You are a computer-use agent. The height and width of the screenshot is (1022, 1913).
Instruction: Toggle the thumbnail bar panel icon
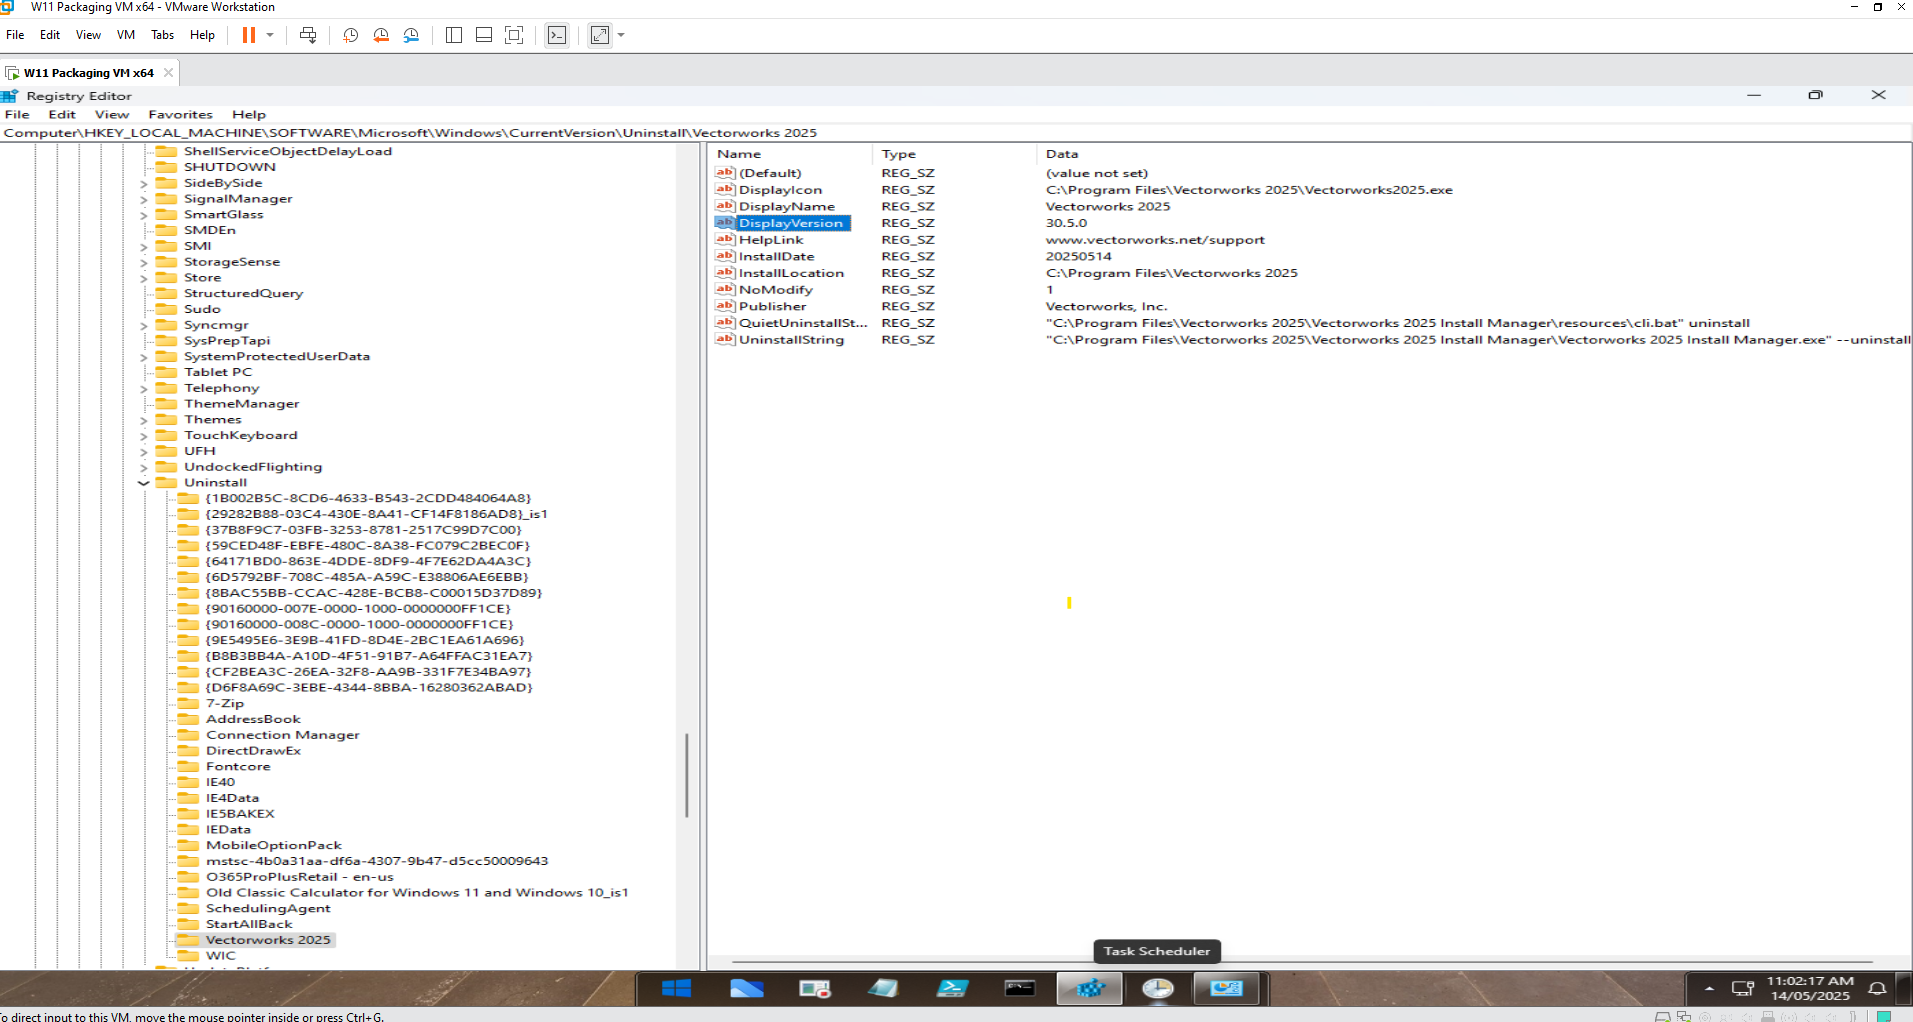(x=484, y=35)
